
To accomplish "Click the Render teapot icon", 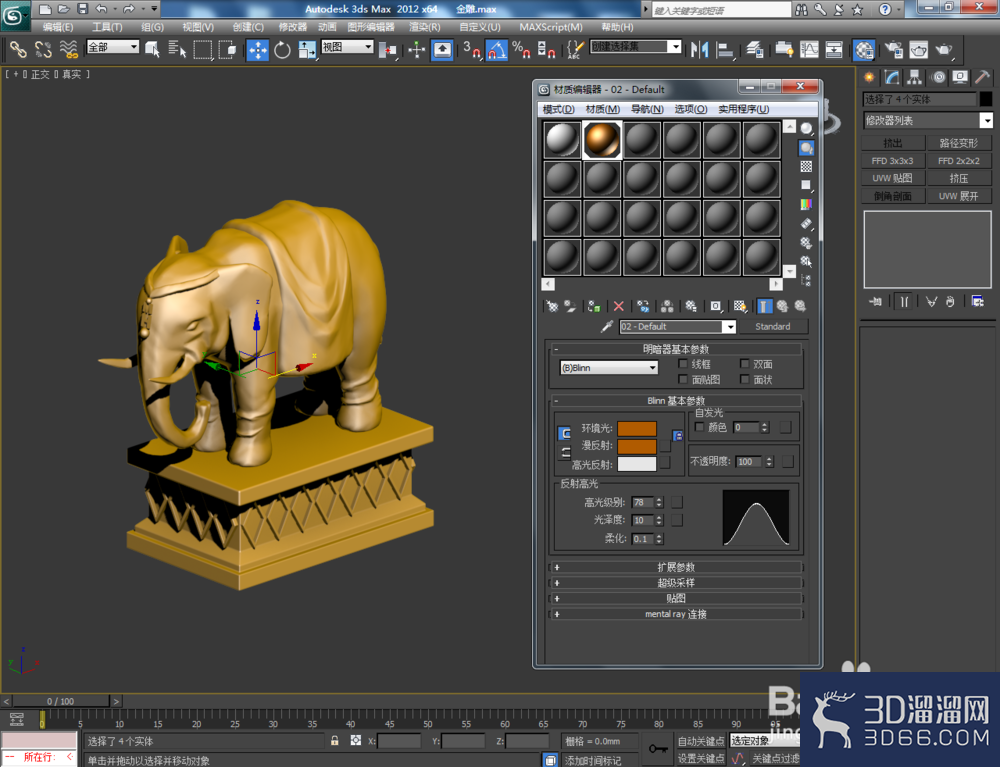I will [943, 50].
